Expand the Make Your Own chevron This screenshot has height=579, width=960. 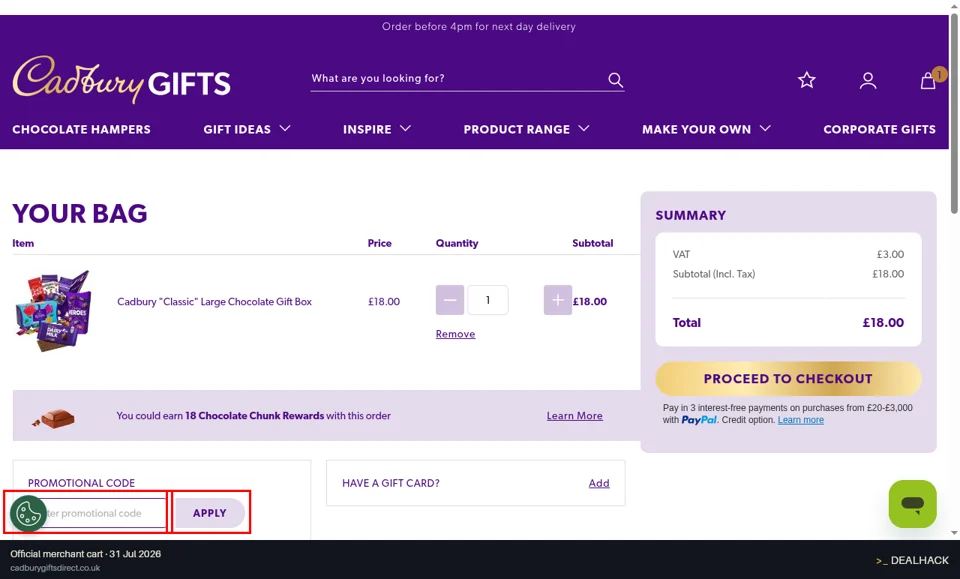[x=765, y=129]
